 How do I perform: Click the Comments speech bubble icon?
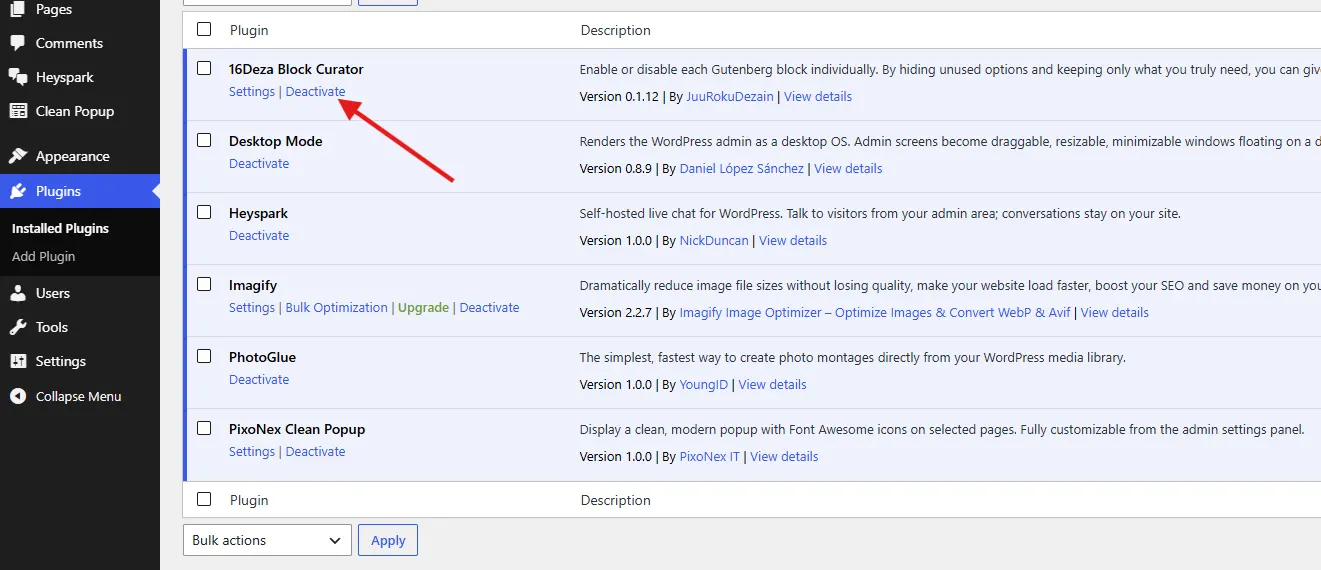[17, 43]
